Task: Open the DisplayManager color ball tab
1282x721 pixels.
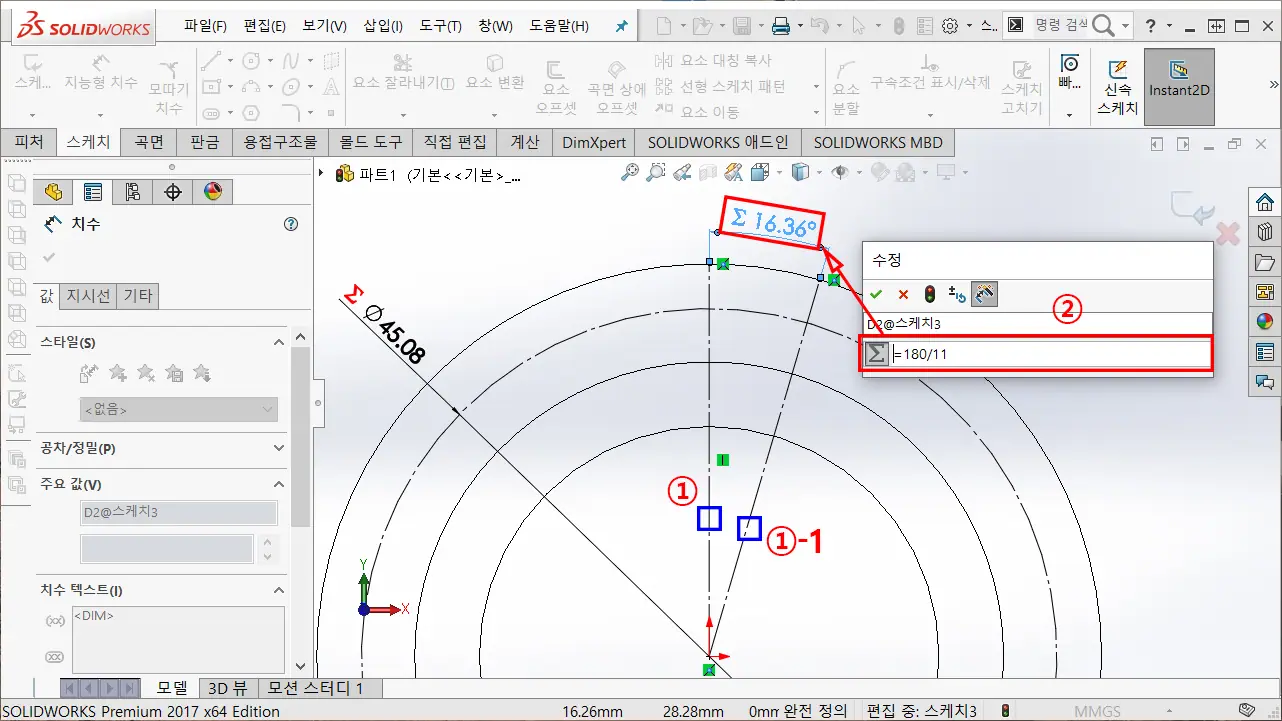Action: [x=212, y=192]
